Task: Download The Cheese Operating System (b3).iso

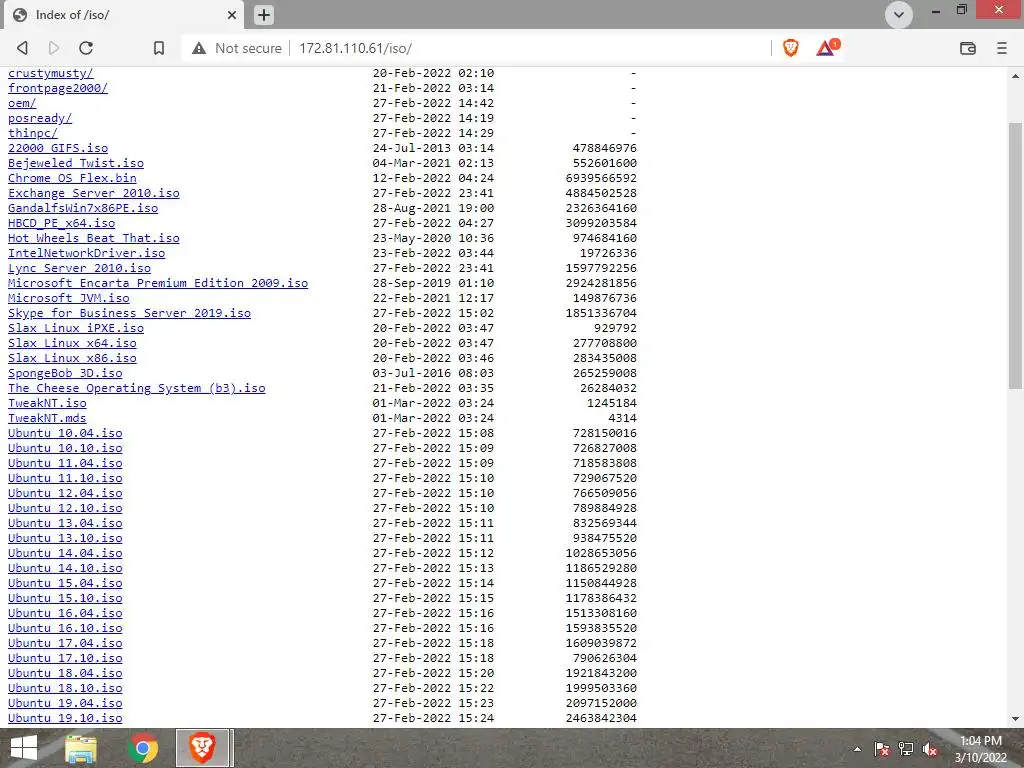Action: (x=136, y=389)
